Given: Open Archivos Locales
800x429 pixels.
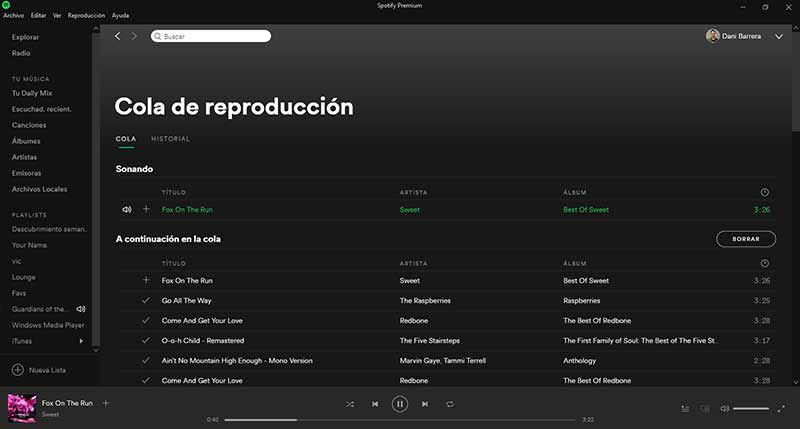Looking at the screenshot, I should [x=39, y=189].
